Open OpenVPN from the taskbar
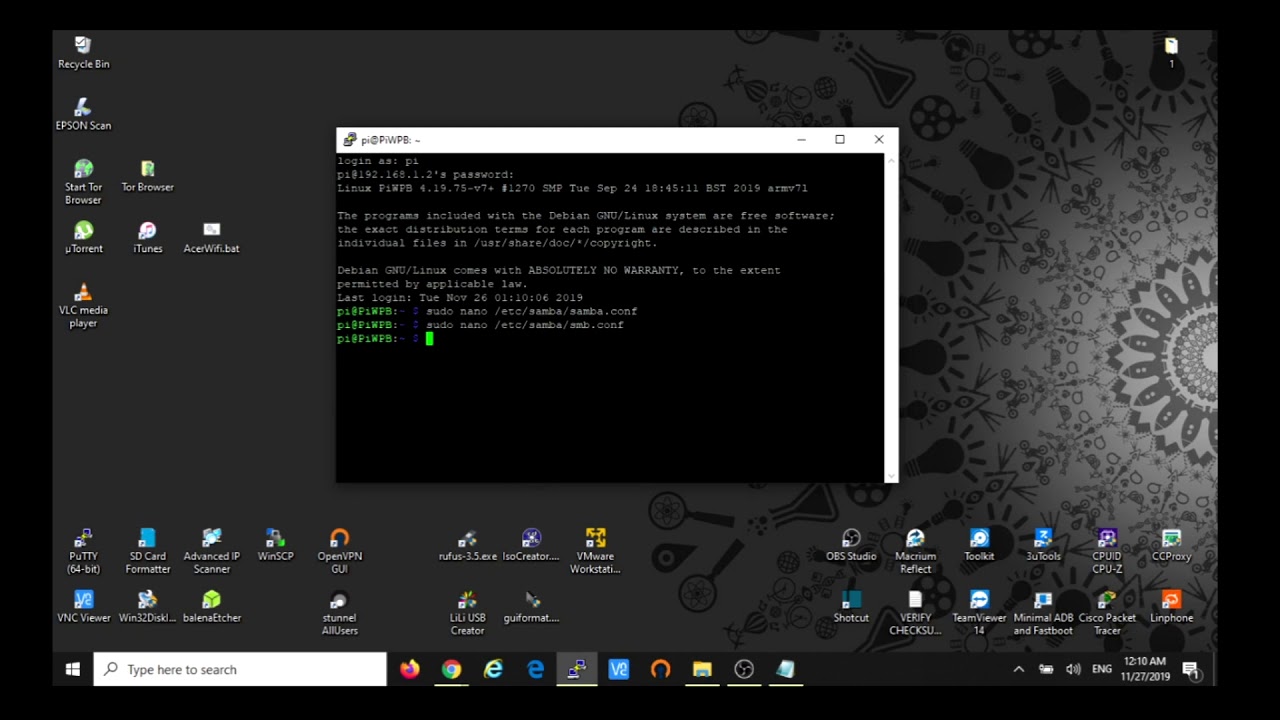The image size is (1280, 720). pyautogui.click(x=660, y=669)
